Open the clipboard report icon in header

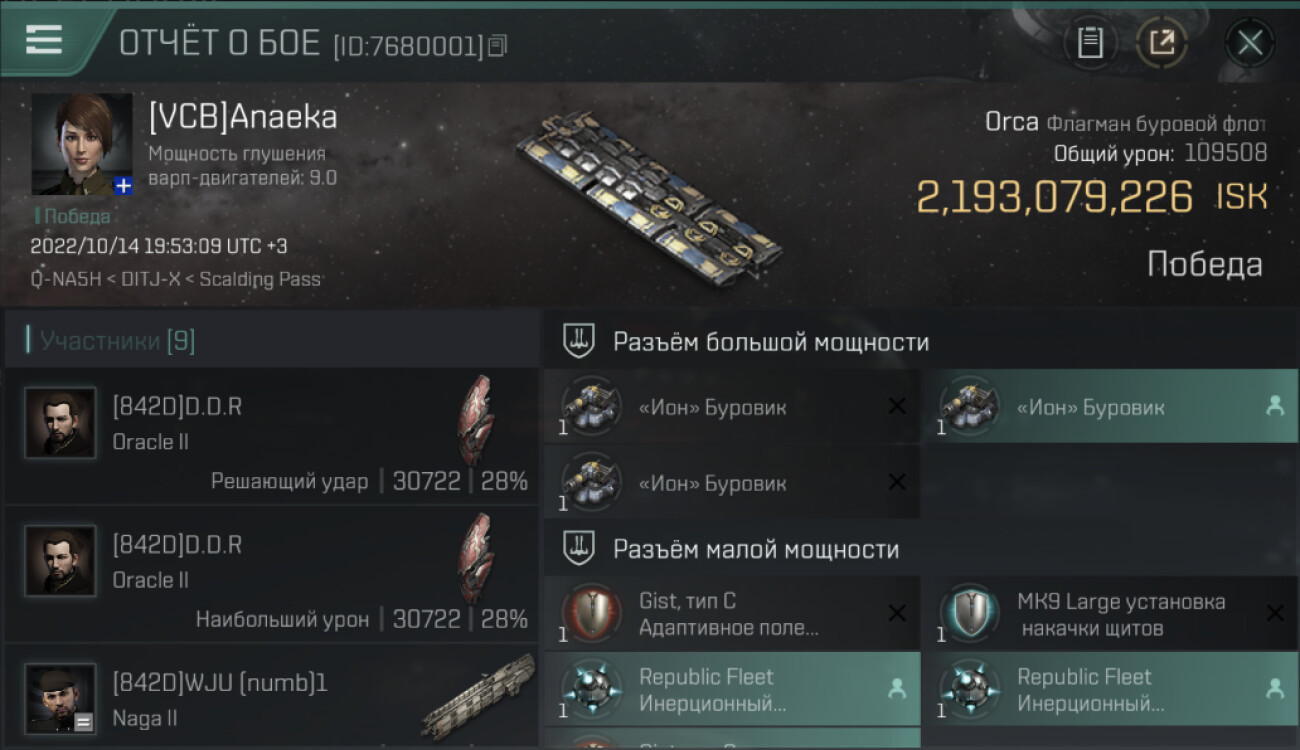coord(1089,43)
